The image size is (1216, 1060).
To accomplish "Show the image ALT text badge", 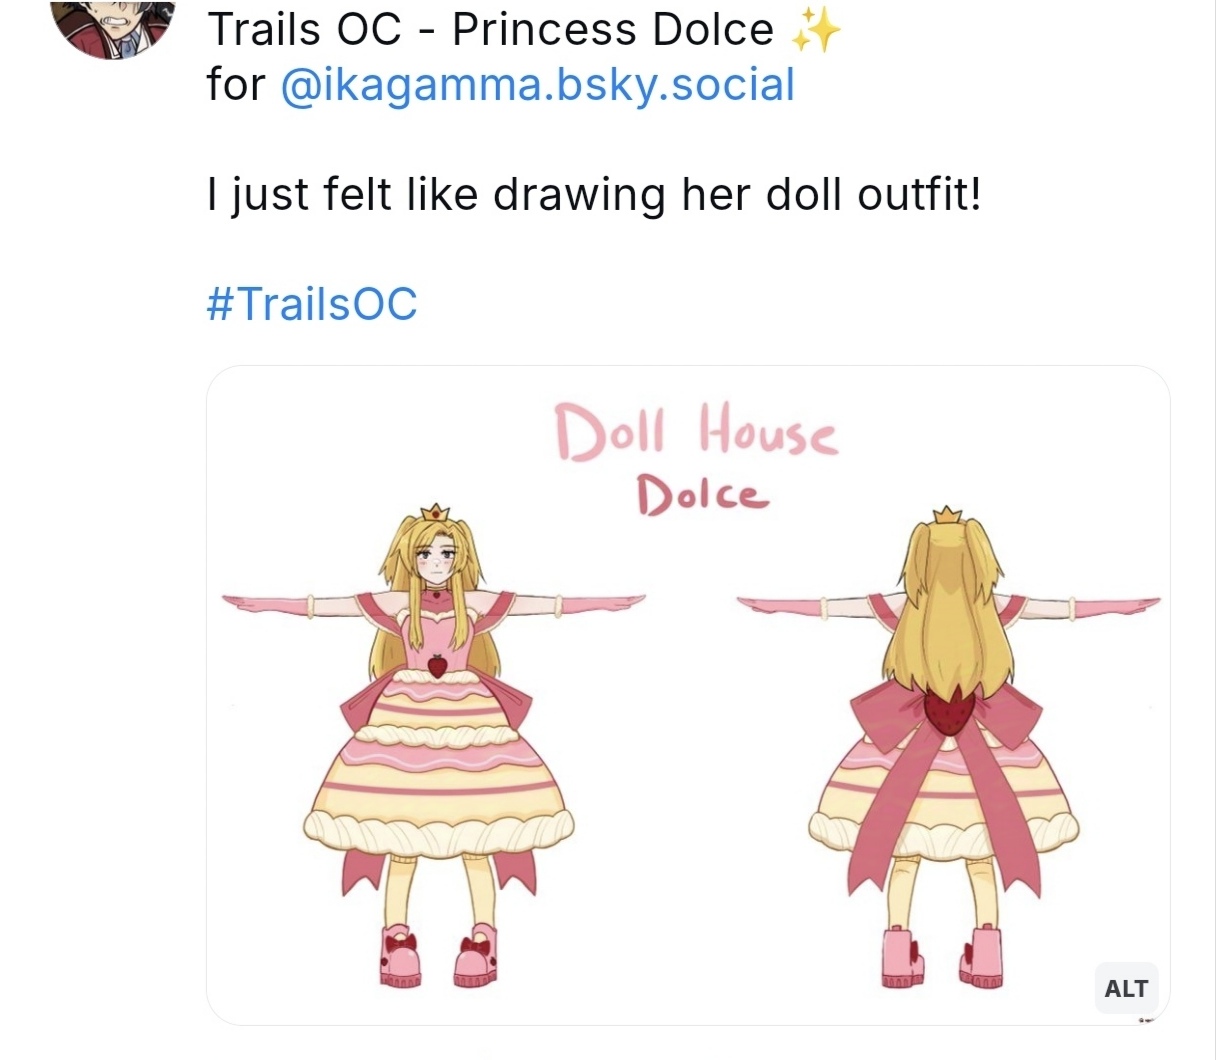I will [1126, 988].
